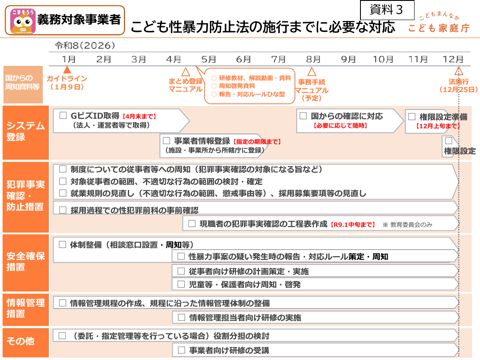
Task: Tick the 情報管理担当者向け研修の実施 checkbox
Action: pyautogui.click(x=181, y=317)
